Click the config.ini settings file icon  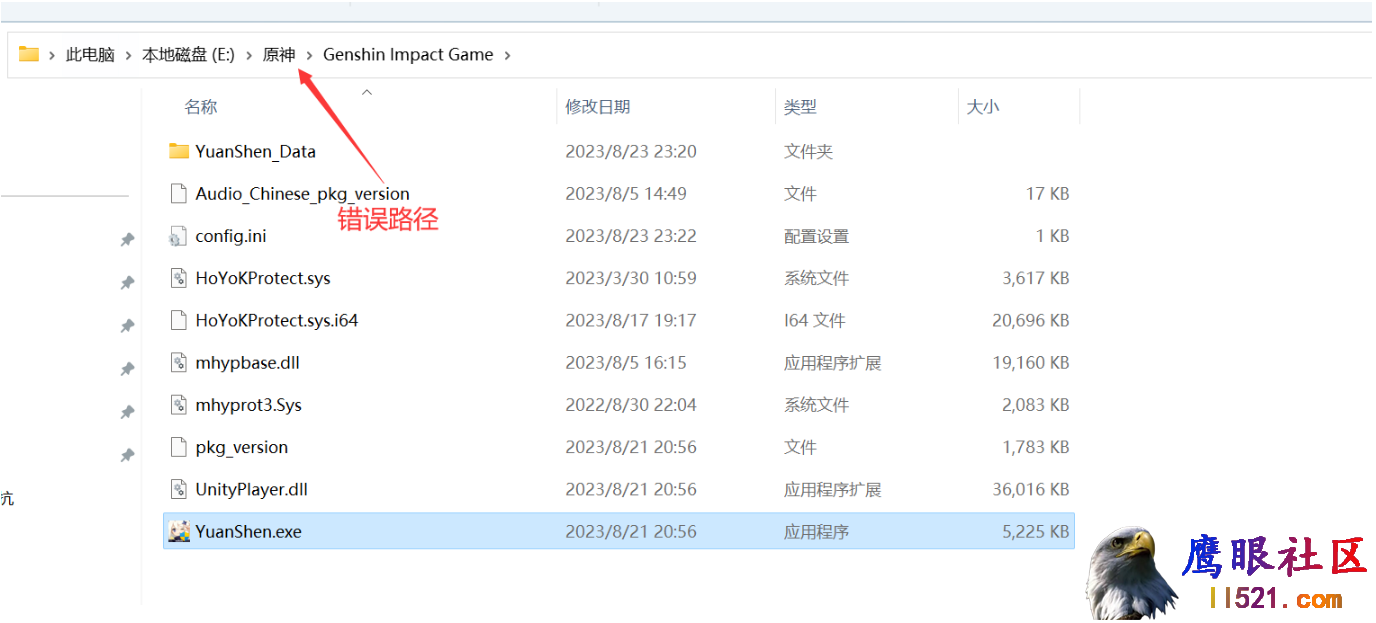179,236
